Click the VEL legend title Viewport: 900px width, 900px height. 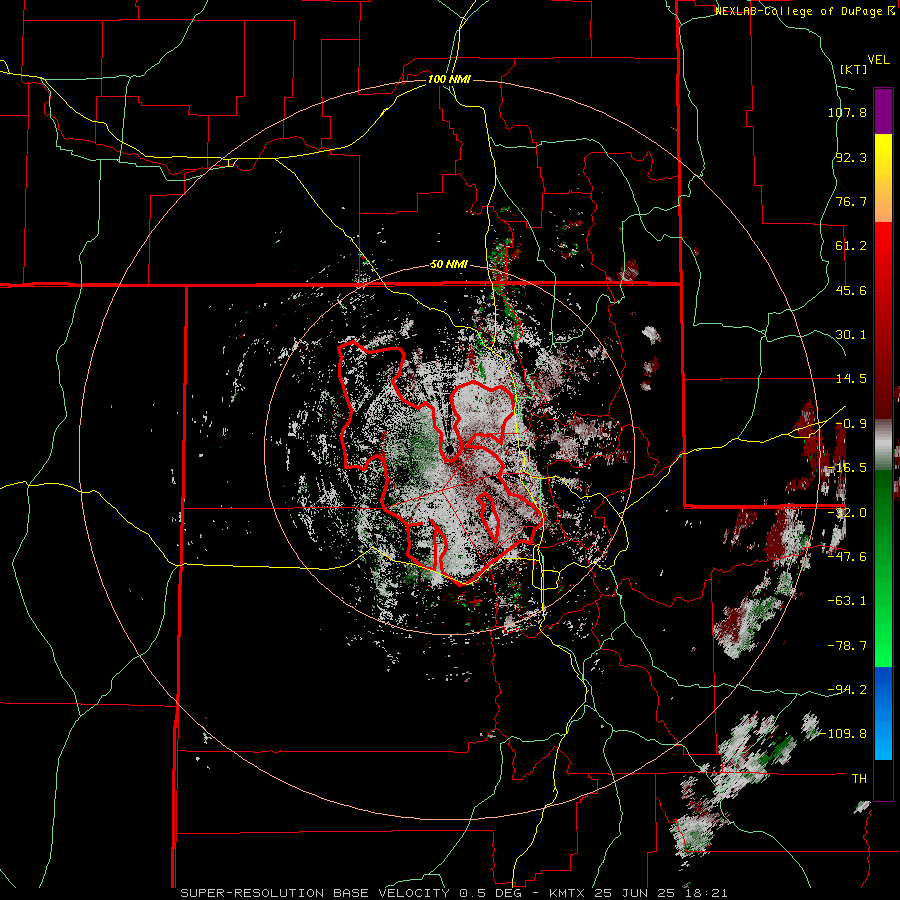click(878, 60)
